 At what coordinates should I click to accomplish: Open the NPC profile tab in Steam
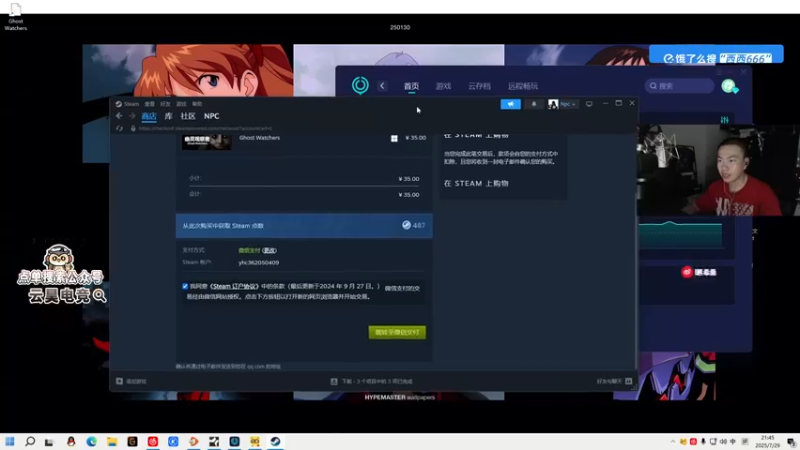pyautogui.click(x=212, y=116)
